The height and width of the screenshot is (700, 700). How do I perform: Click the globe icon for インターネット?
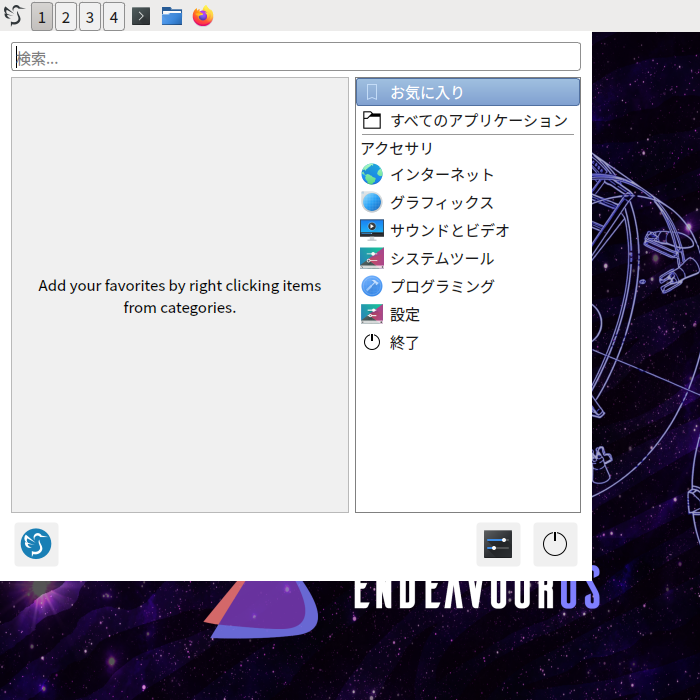(372, 174)
